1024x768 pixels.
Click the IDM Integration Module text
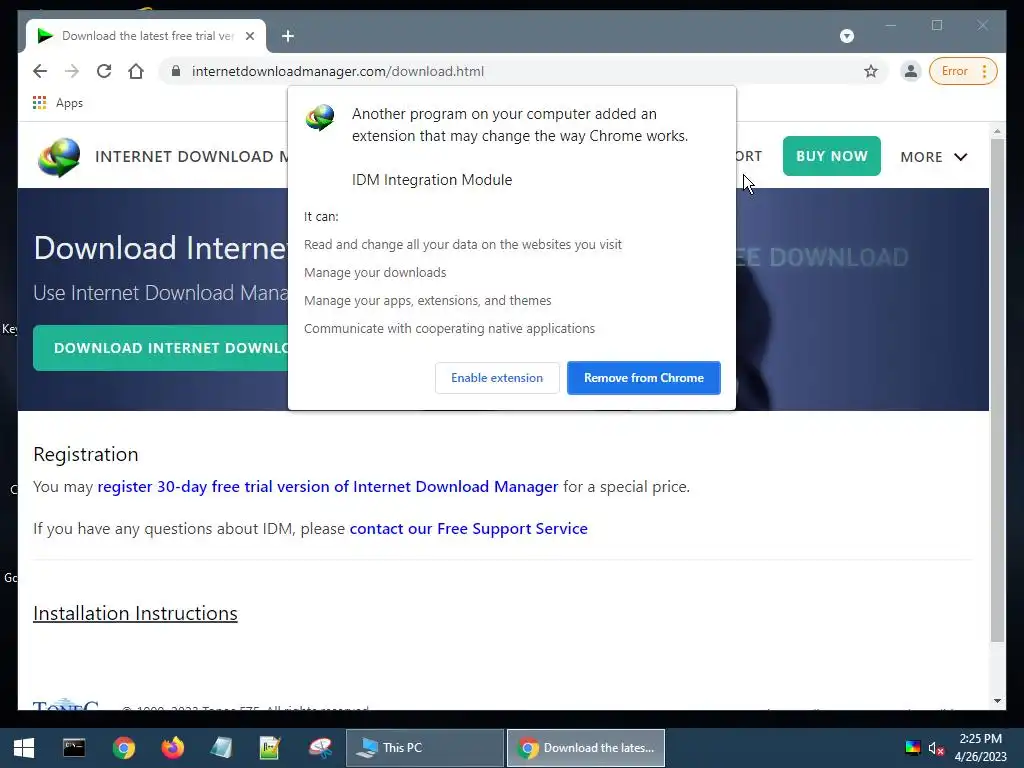click(432, 180)
